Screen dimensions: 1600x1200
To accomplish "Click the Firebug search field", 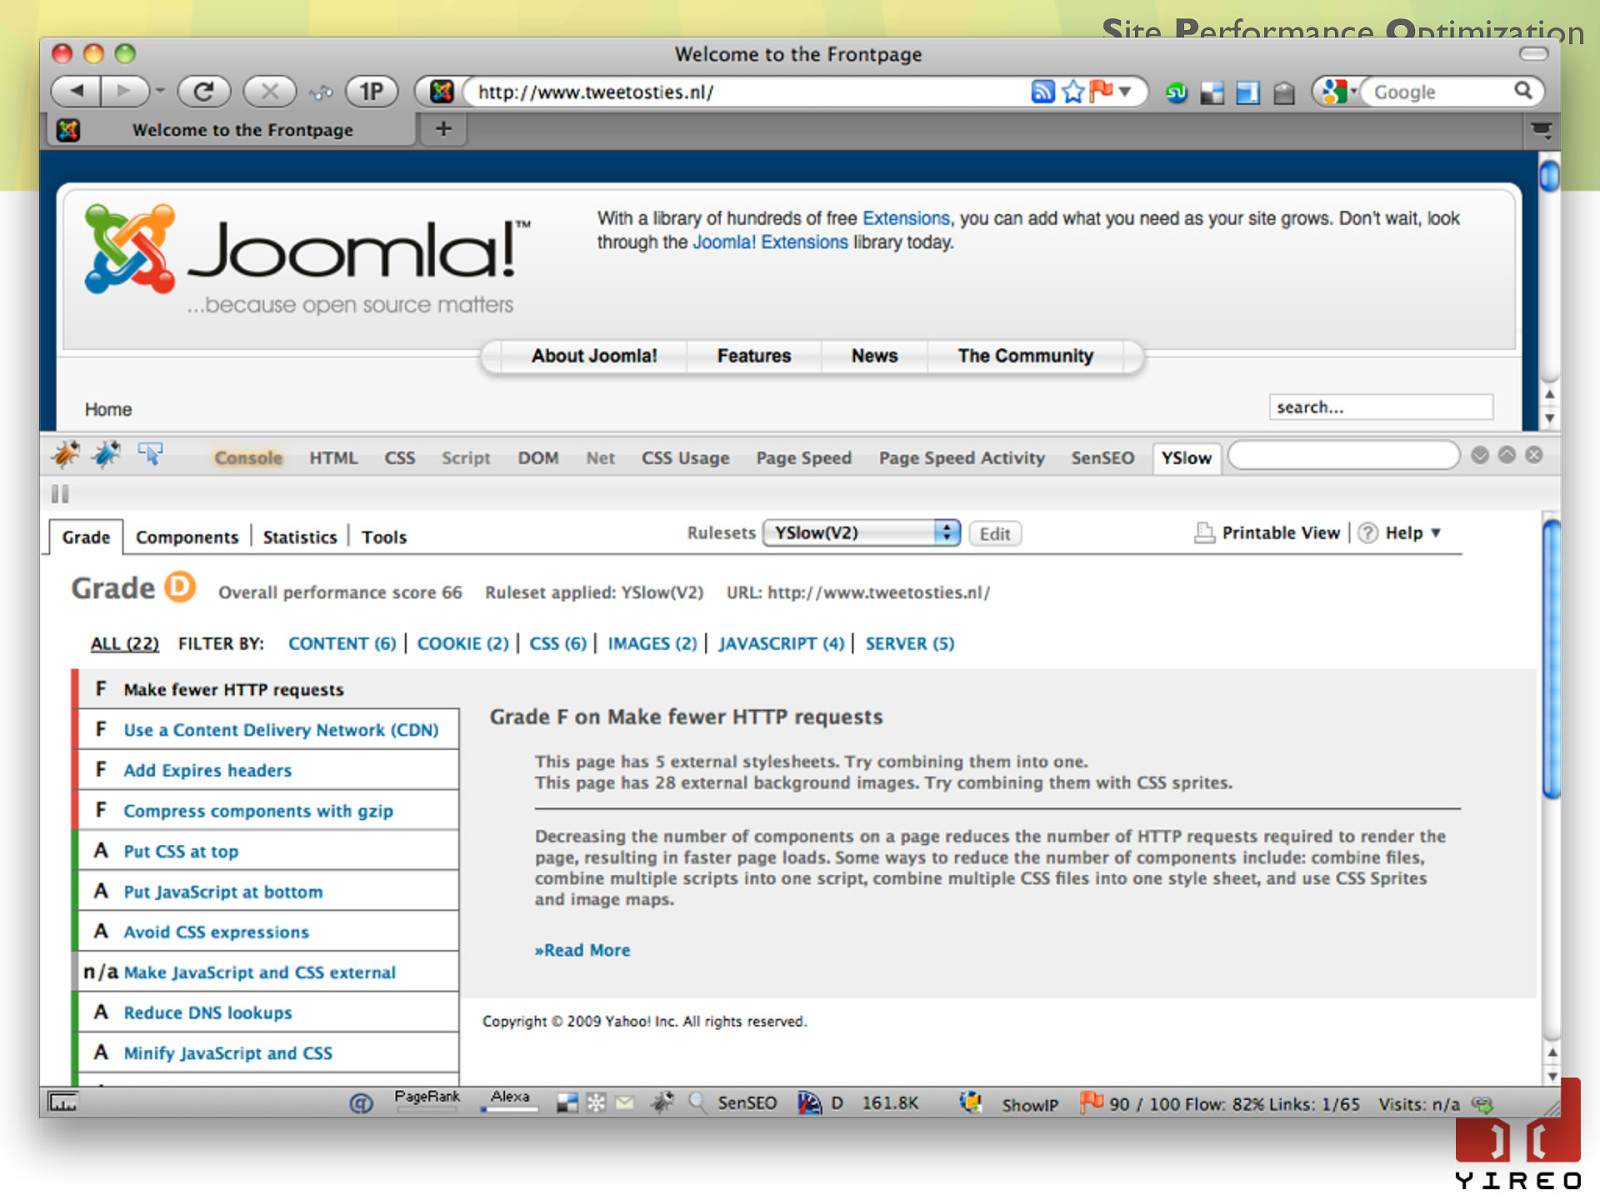I will click(1343, 456).
